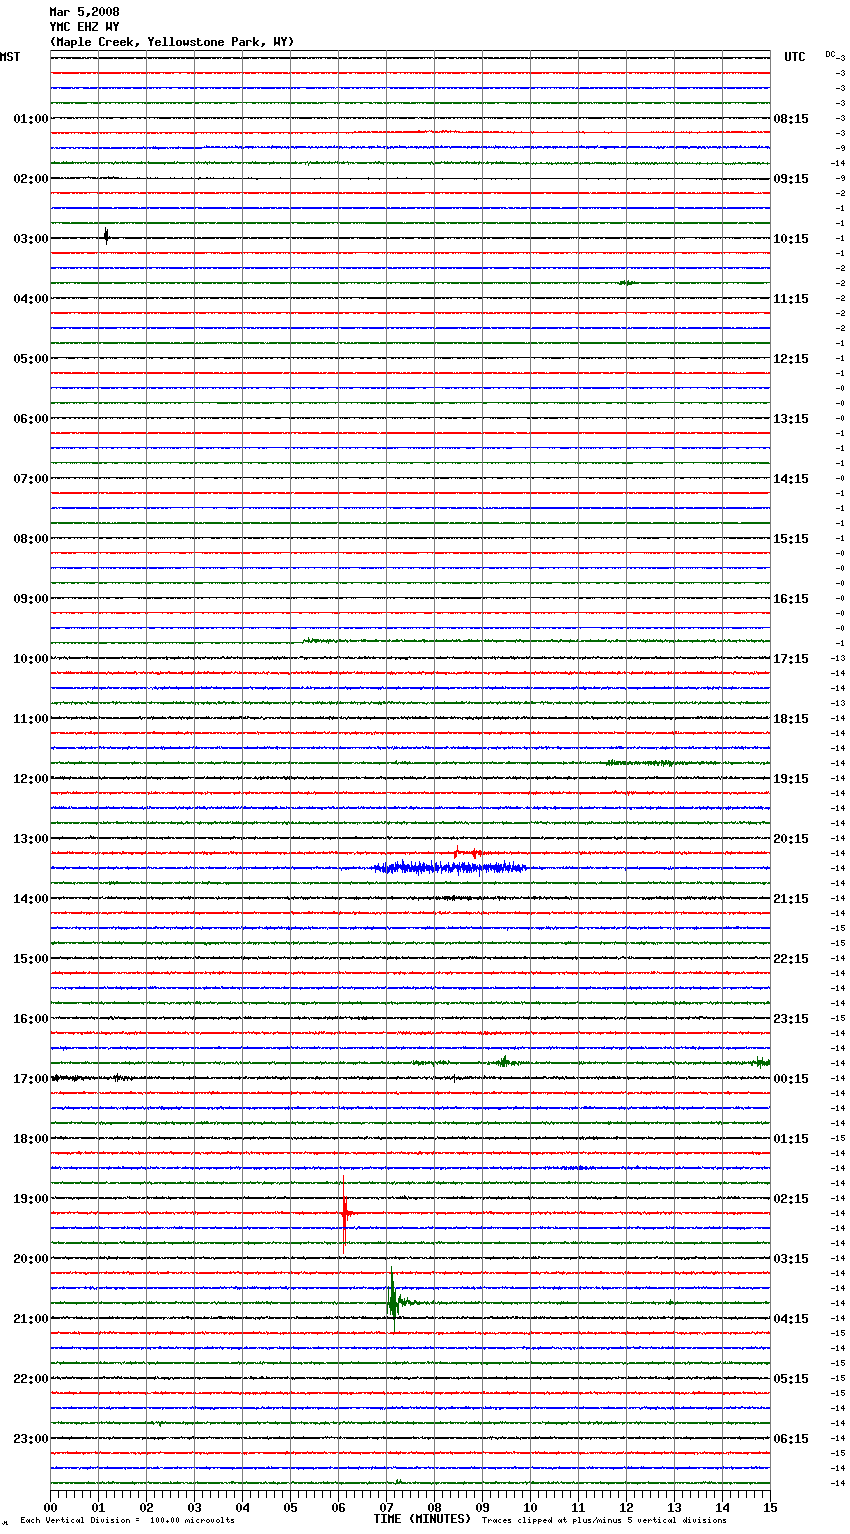Click the 14:15 UTC time label
Viewport: 850px width, 1534px height.
(x=791, y=479)
